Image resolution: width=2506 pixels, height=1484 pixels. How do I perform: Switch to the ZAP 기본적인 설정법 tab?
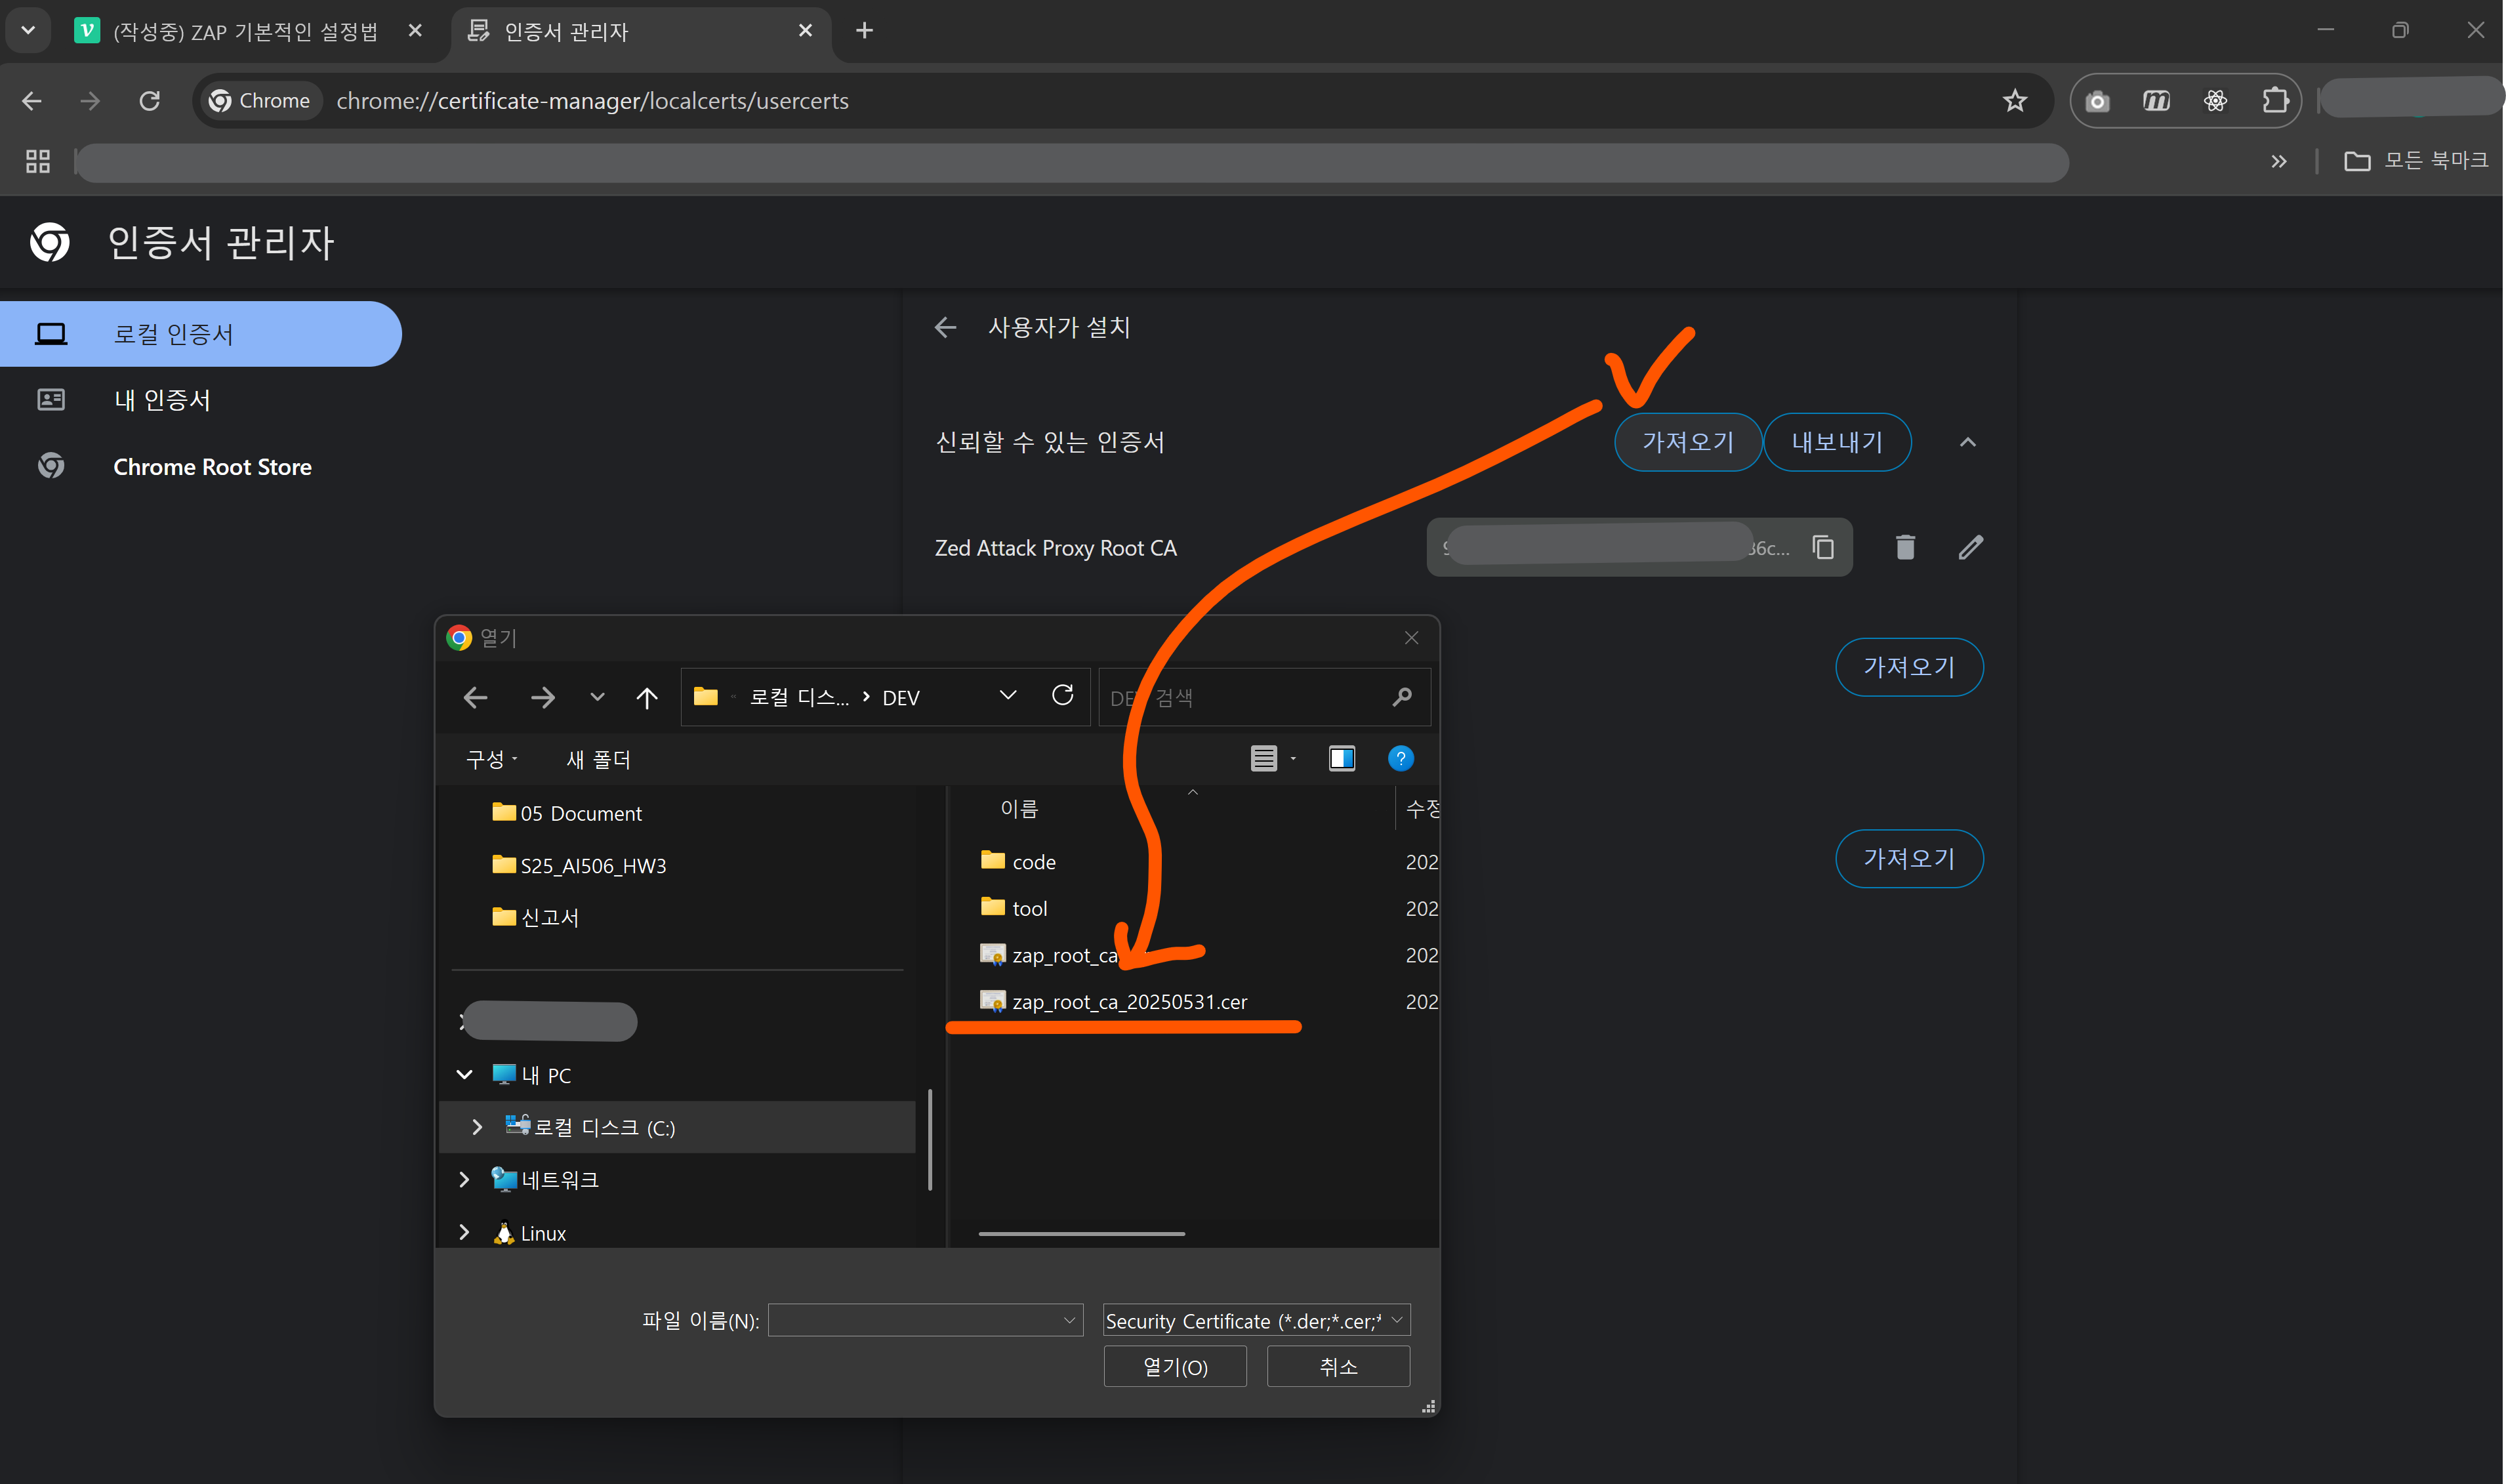pyautogui.click(x=245, y=31)
